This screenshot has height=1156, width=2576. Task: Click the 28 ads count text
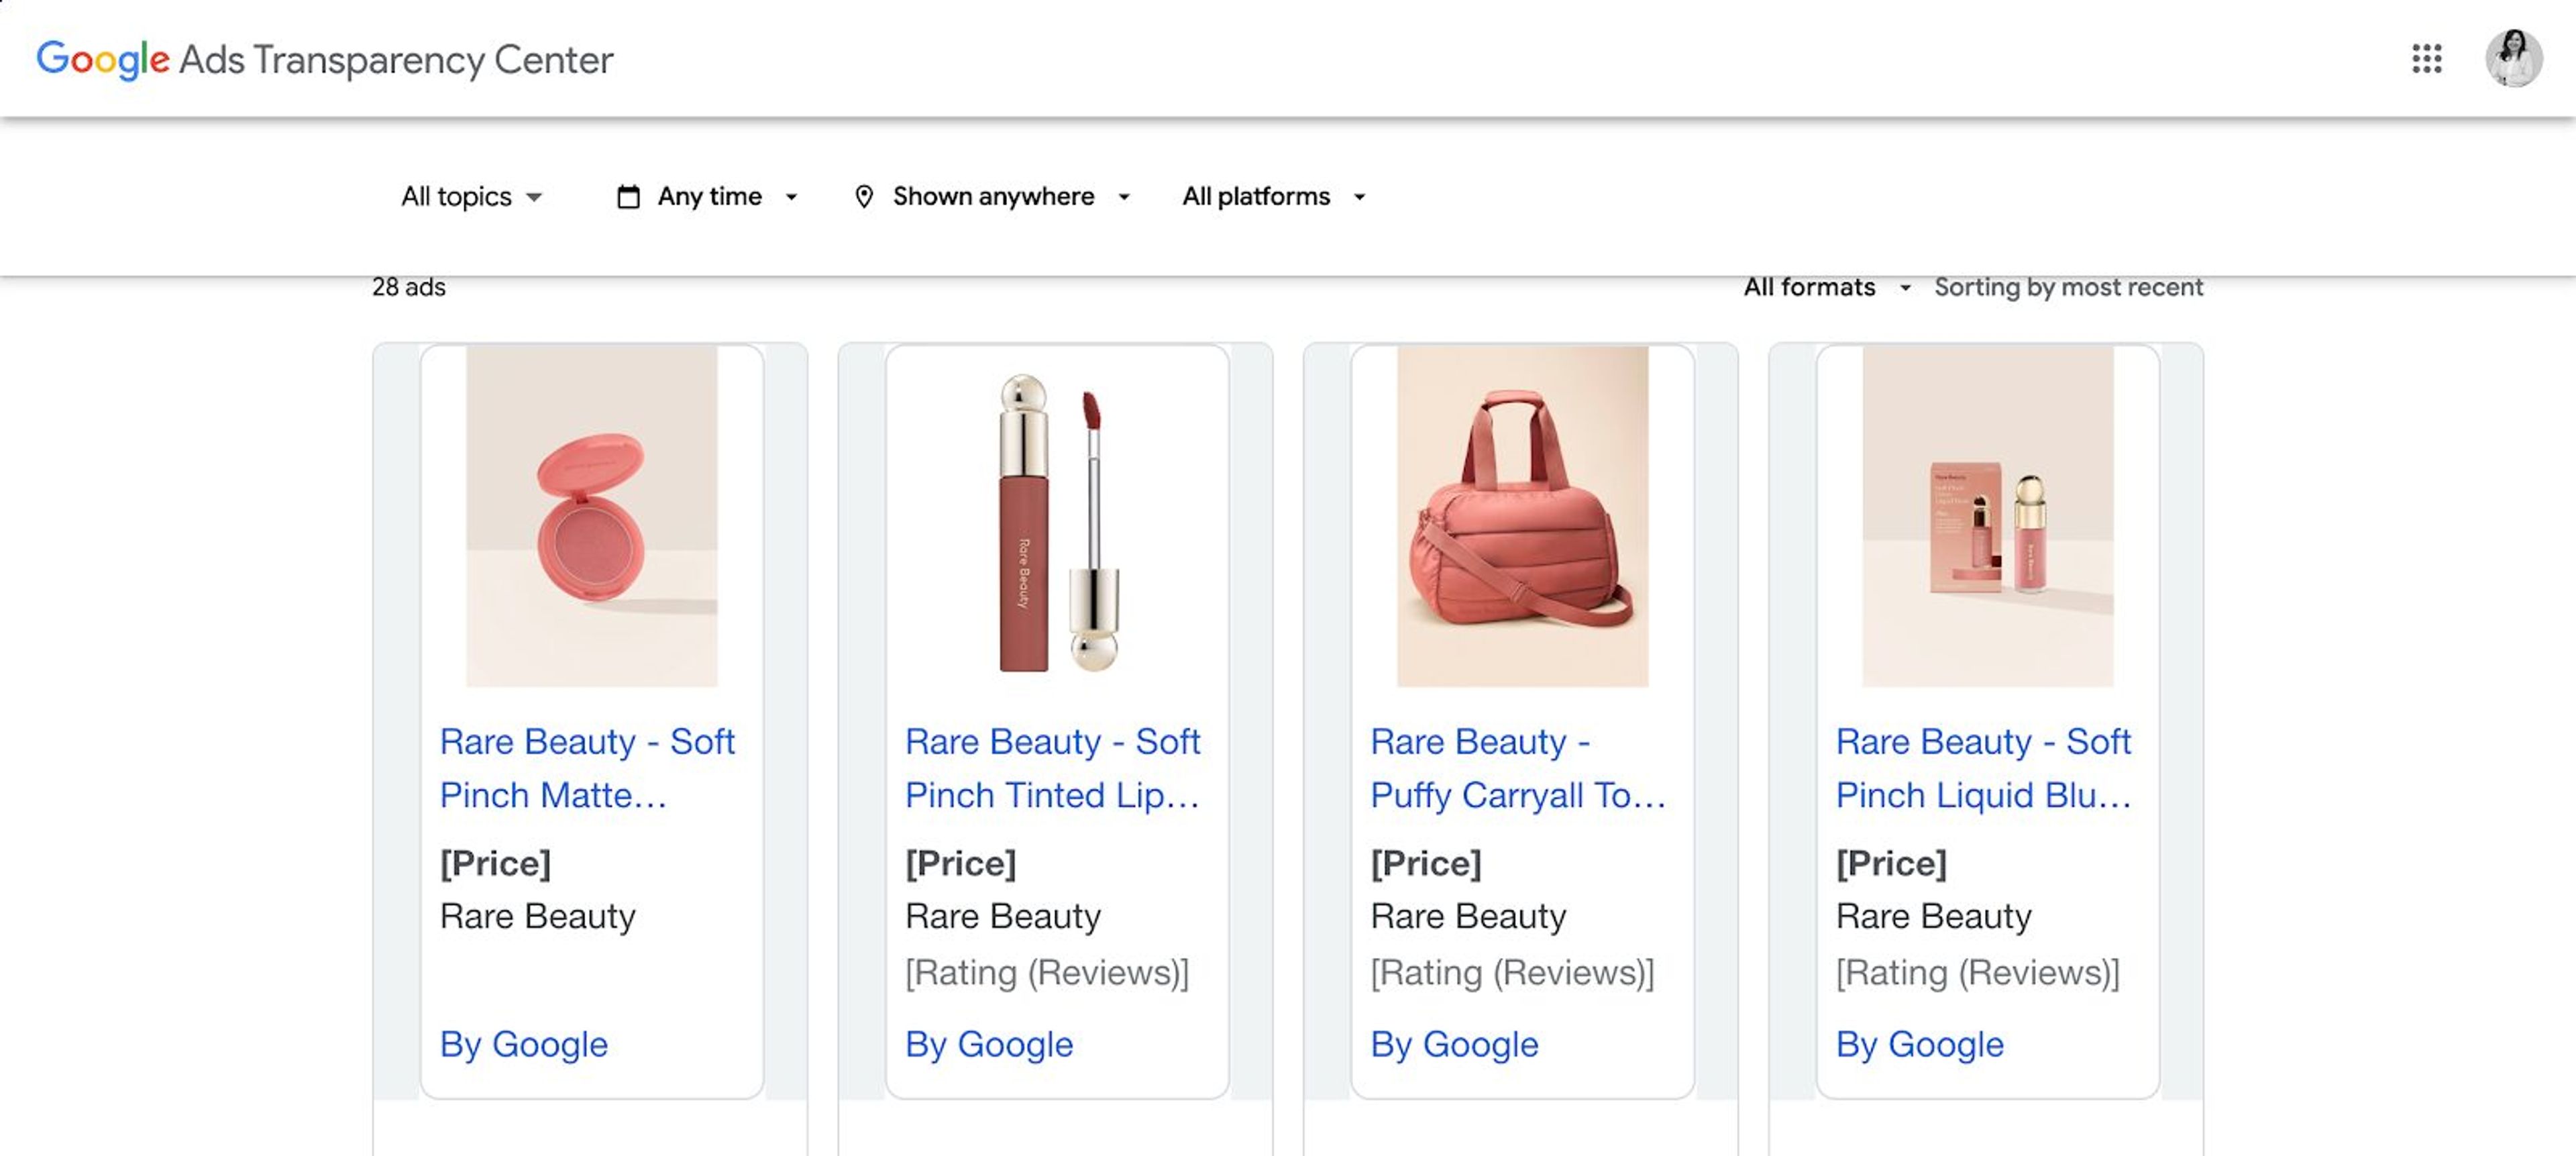pos(409,288)
